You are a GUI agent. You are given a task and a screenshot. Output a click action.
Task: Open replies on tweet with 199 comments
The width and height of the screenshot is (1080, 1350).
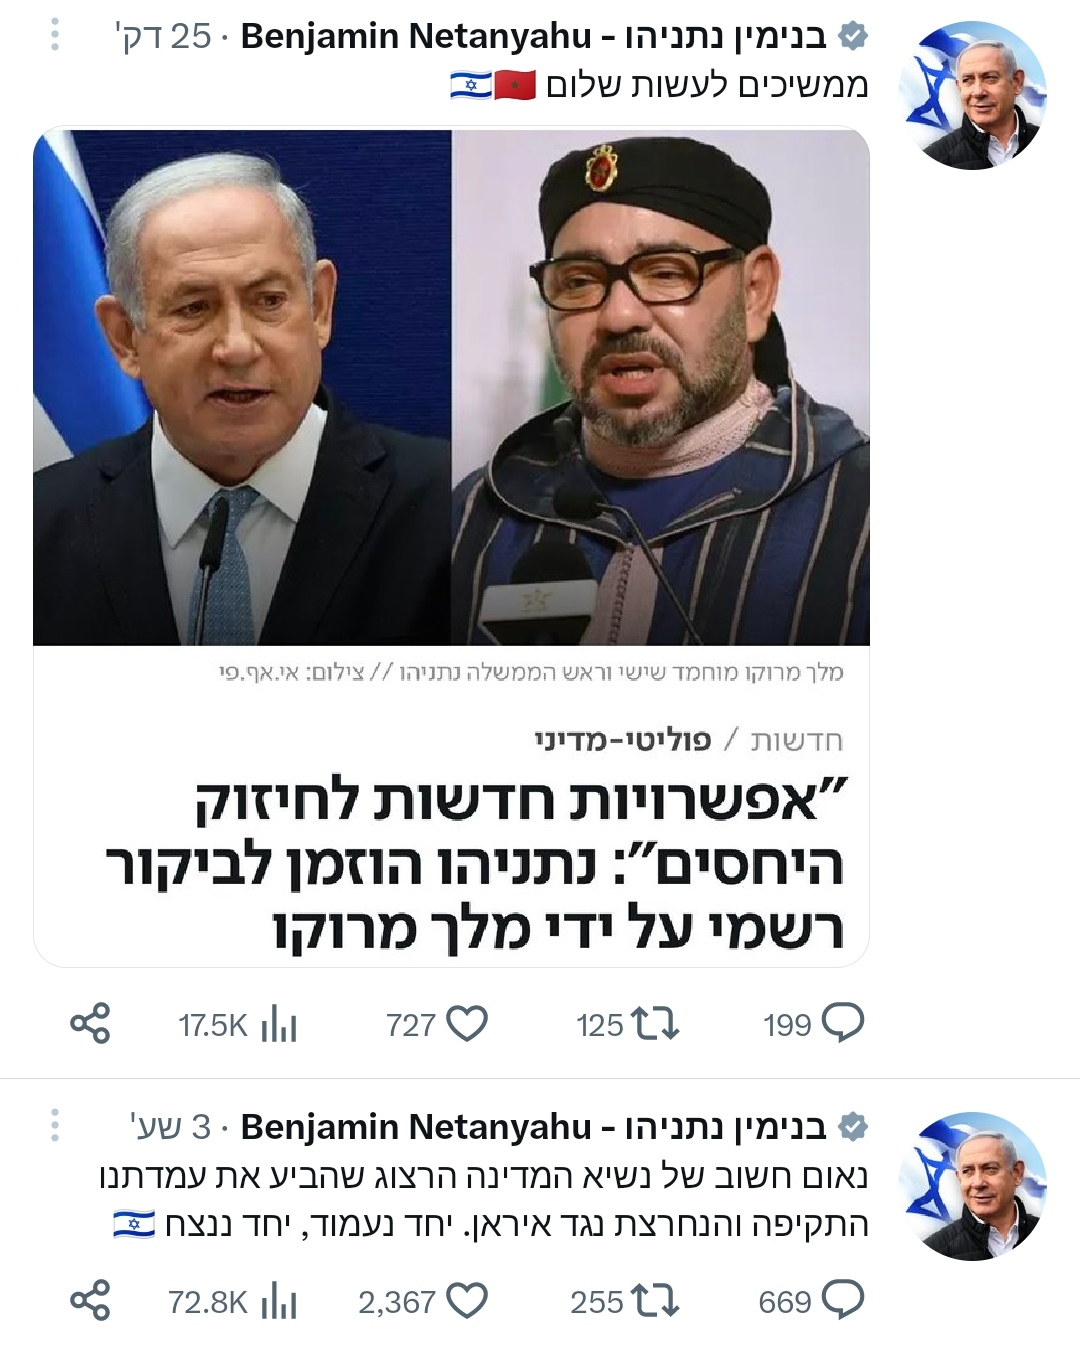pyautogui.click(x=842, y=1025)
